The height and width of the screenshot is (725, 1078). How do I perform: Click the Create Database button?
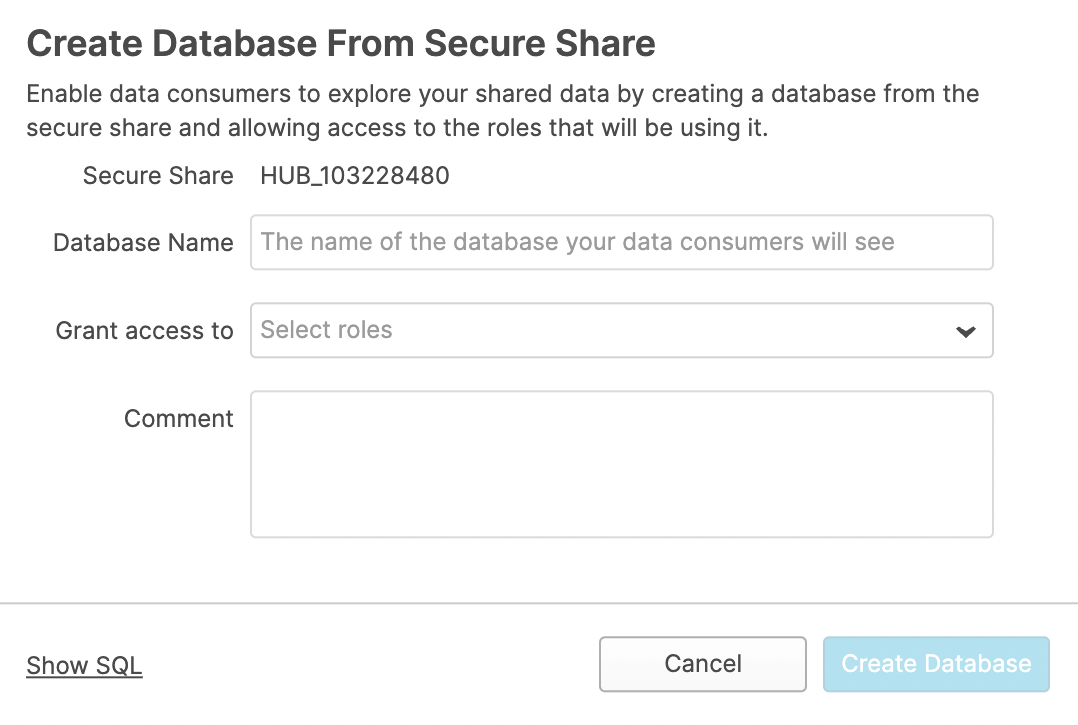[935, 664]
